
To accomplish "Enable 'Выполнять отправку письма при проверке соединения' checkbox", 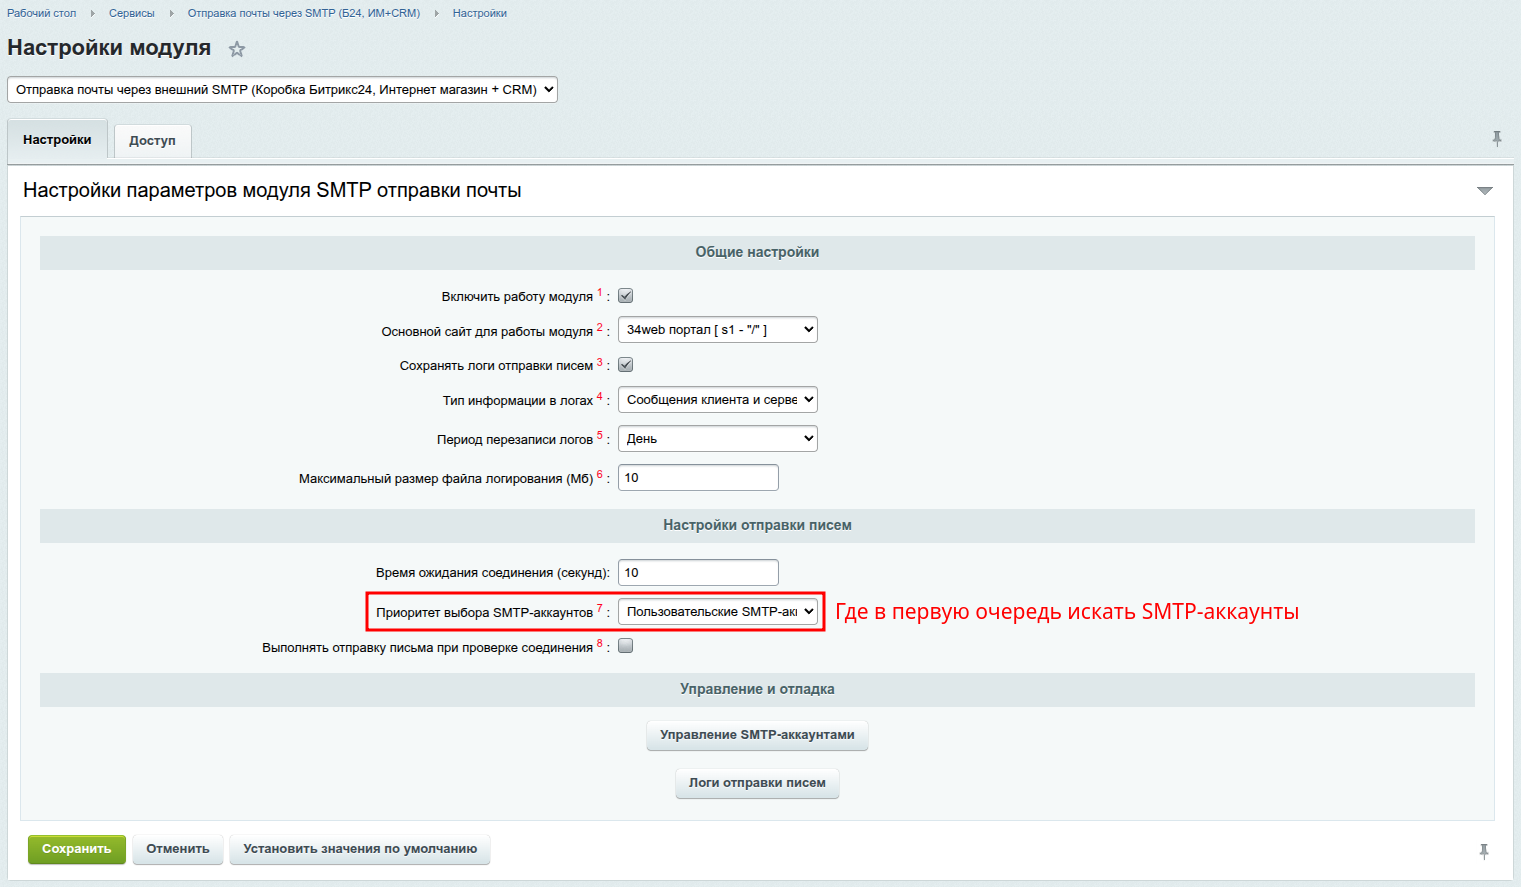I will [x=626, y=646].
